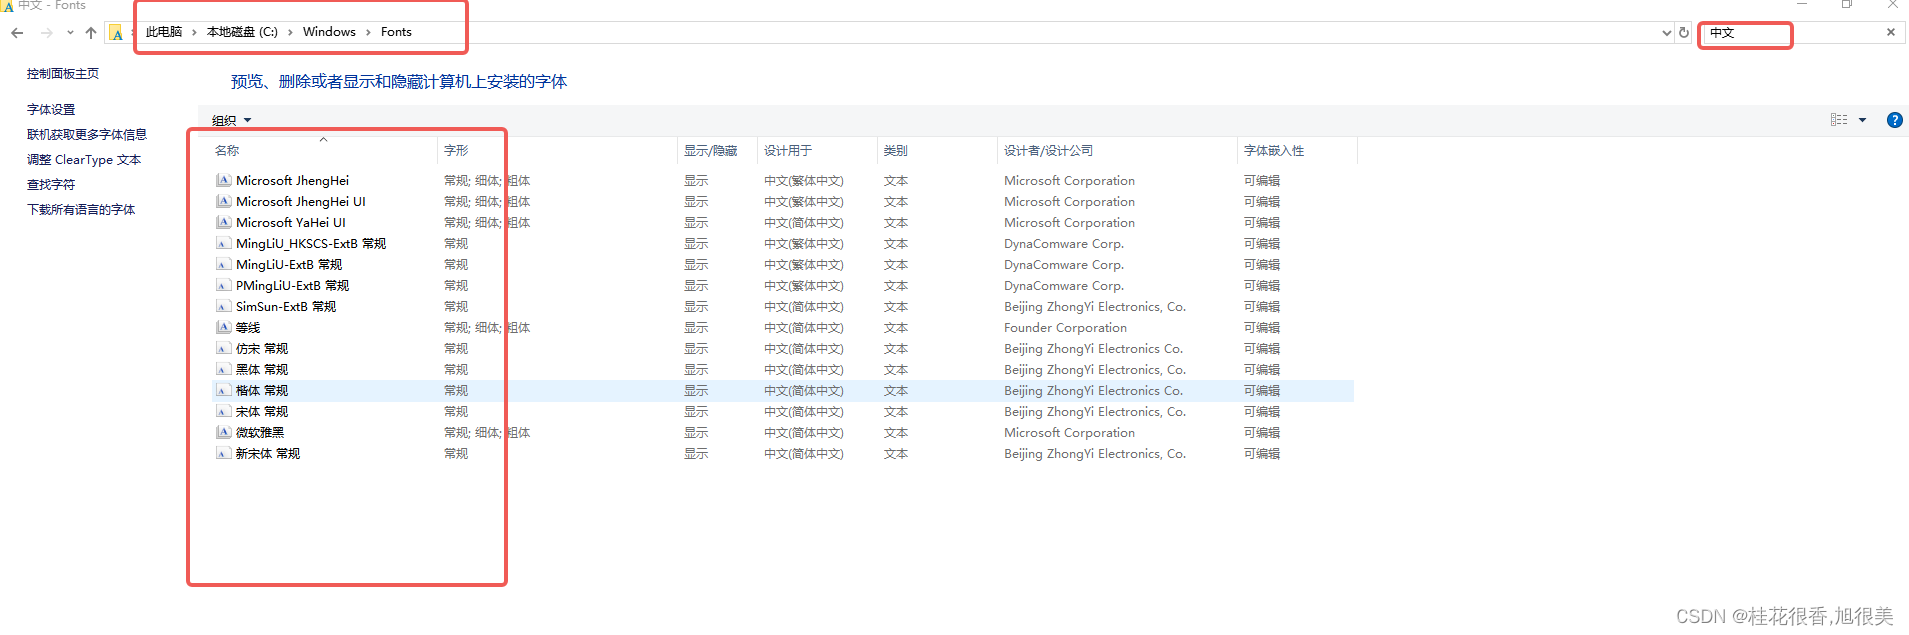Select 仿宋 常规 font icon
This screenshot has width=1909, height=635.
pos(224,349)
